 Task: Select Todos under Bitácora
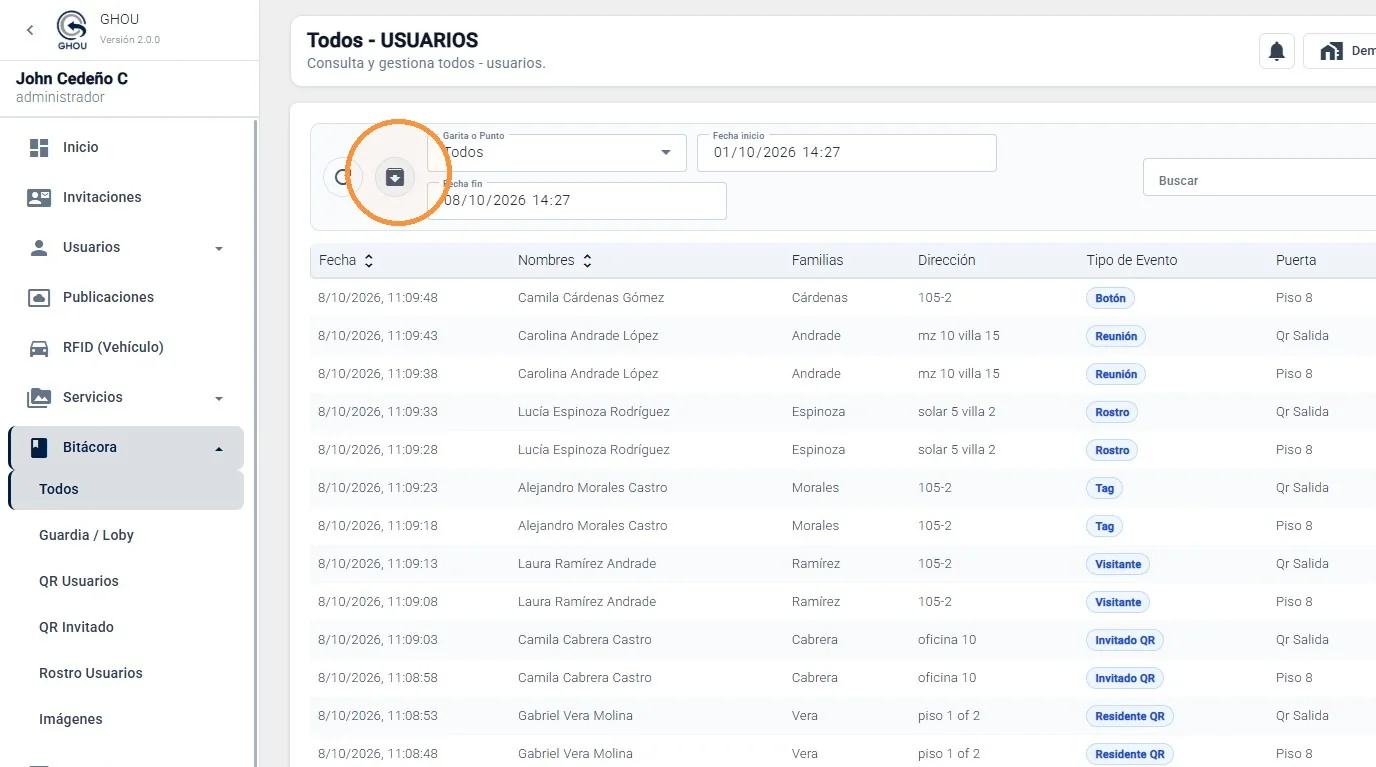(x=126, y=490)
